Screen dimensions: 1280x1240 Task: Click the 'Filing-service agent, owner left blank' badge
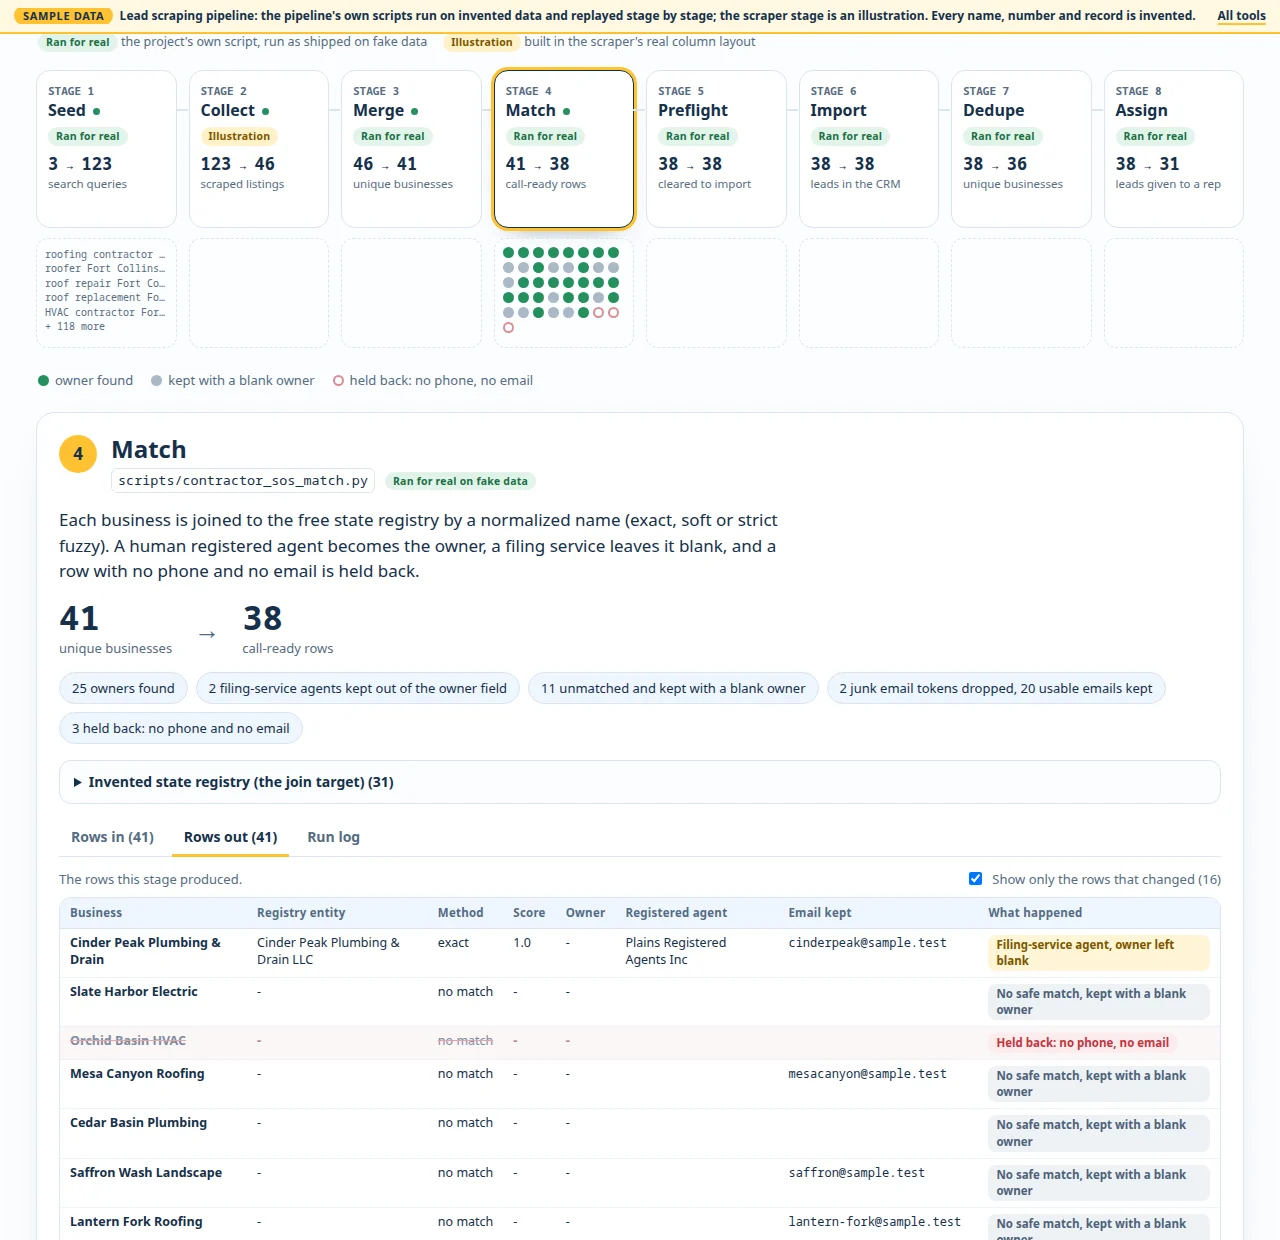tap(1098, 953)
